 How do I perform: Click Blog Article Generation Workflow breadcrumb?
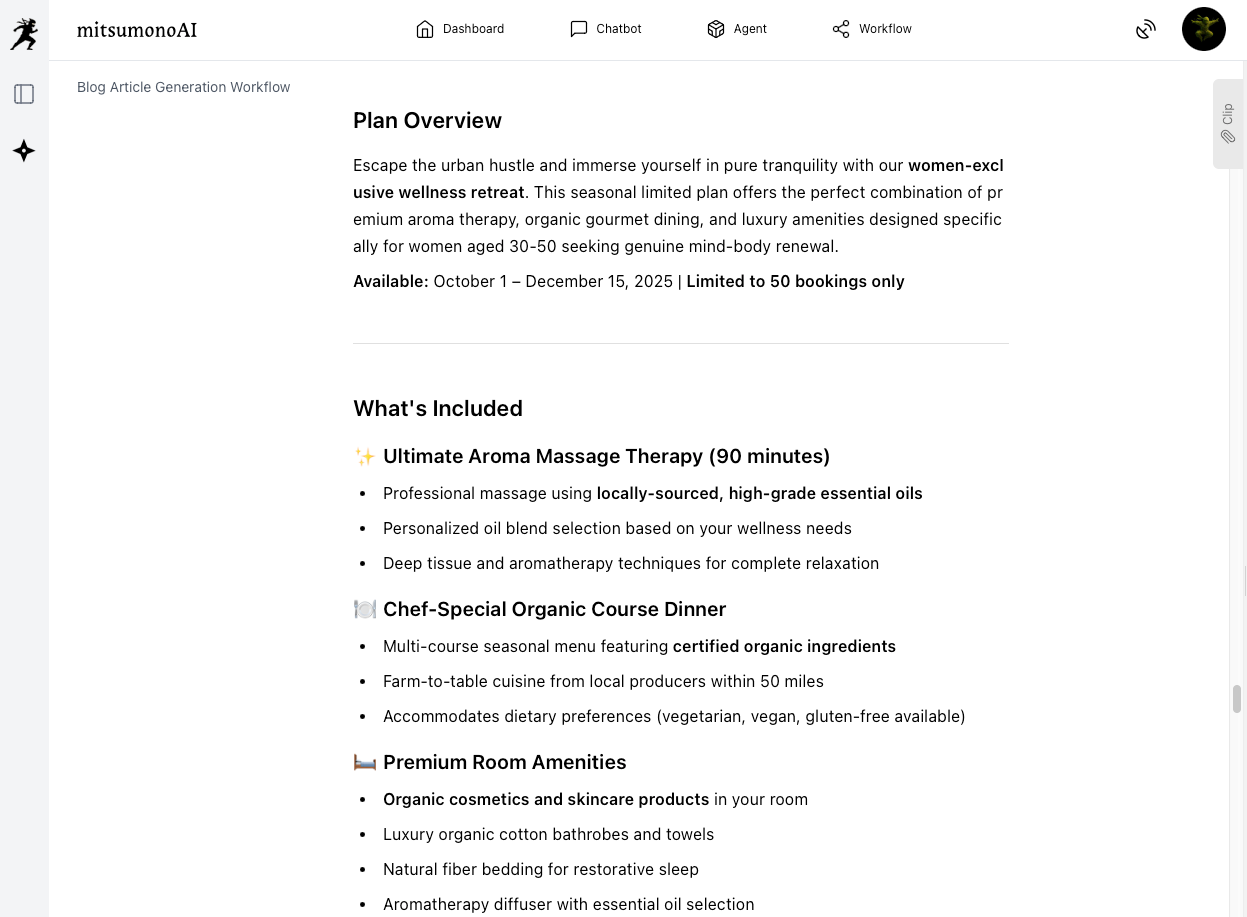[x=183, y=87]
